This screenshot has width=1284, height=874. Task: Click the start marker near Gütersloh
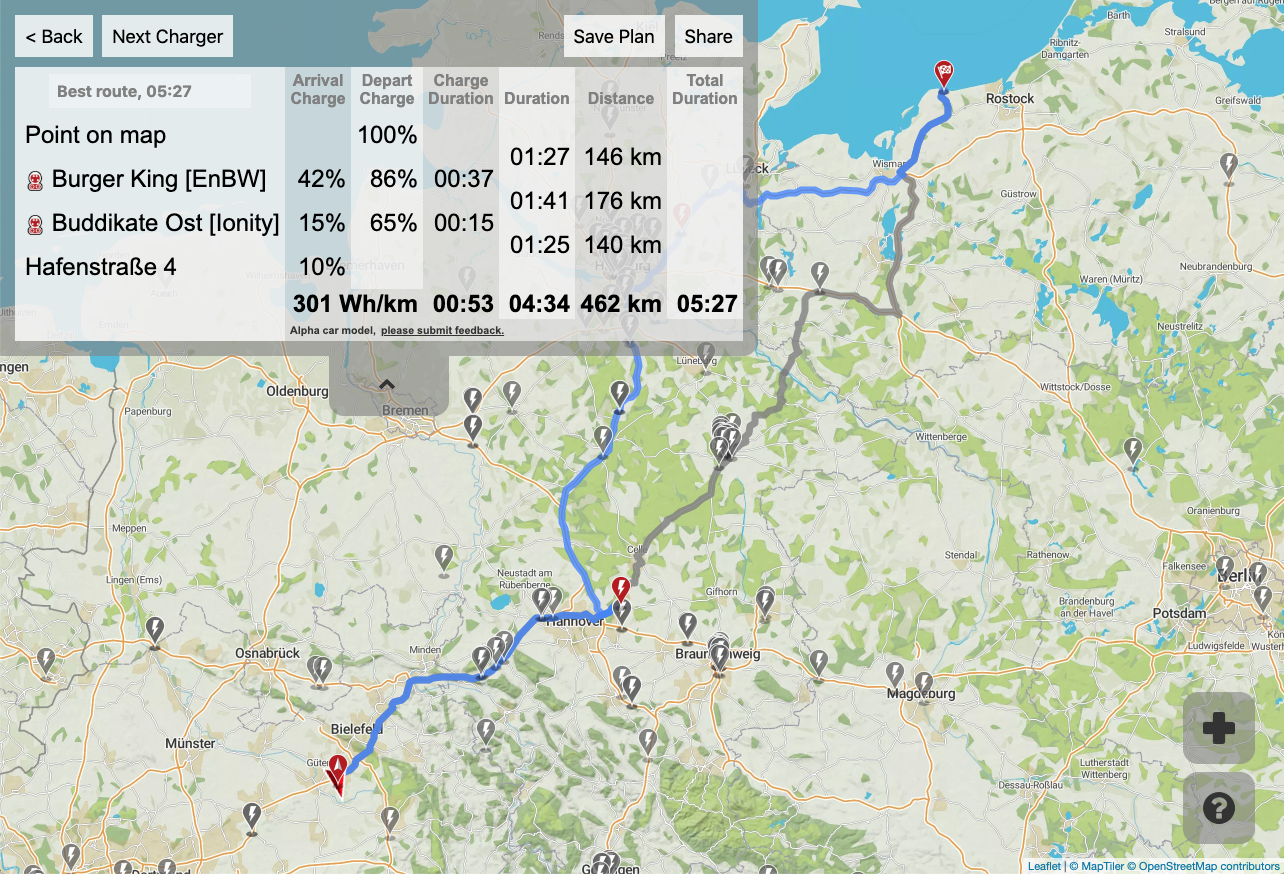pyautogui.click(x=338, y=772)
